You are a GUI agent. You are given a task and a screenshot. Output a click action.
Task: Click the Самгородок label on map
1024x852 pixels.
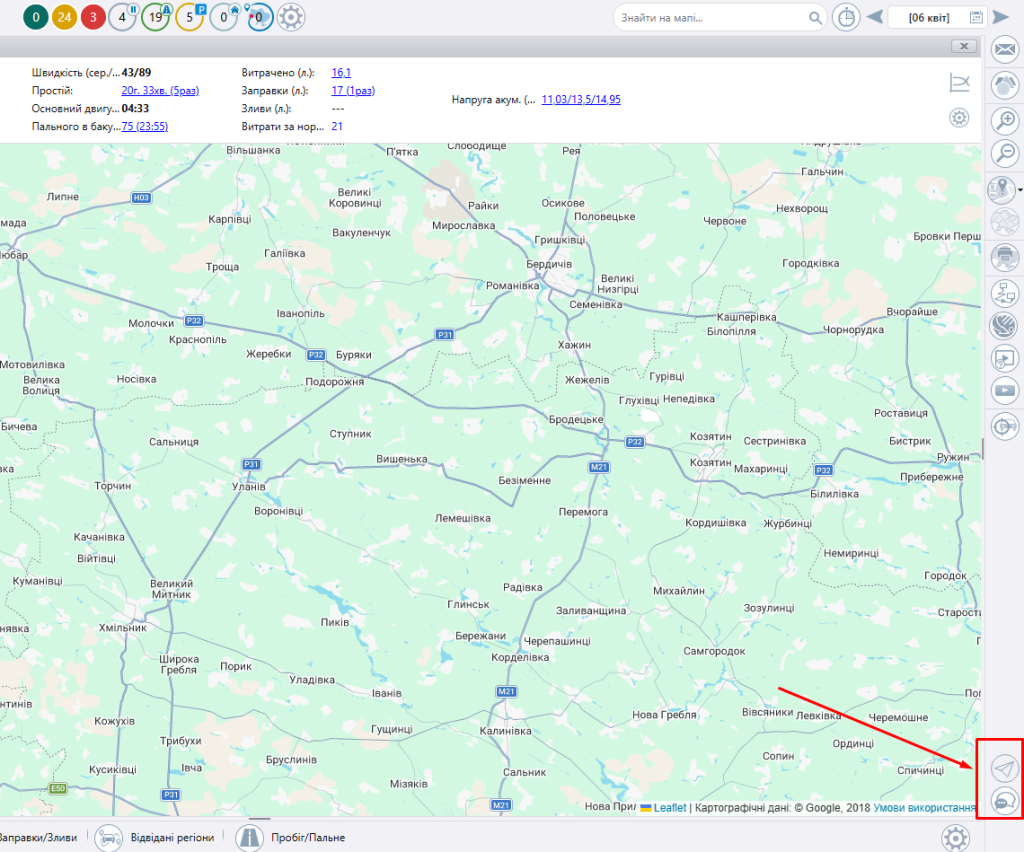(714, 651)
